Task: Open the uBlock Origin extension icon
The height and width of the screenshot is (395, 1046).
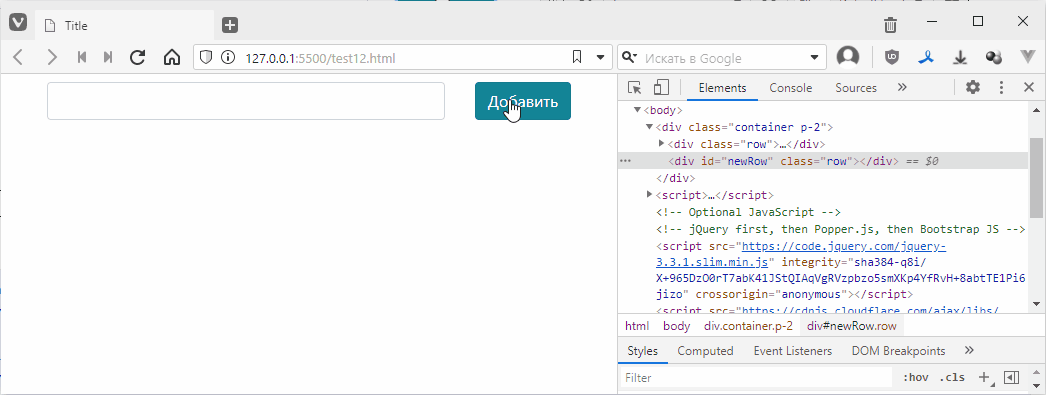Action: click(x=892, y=58)
